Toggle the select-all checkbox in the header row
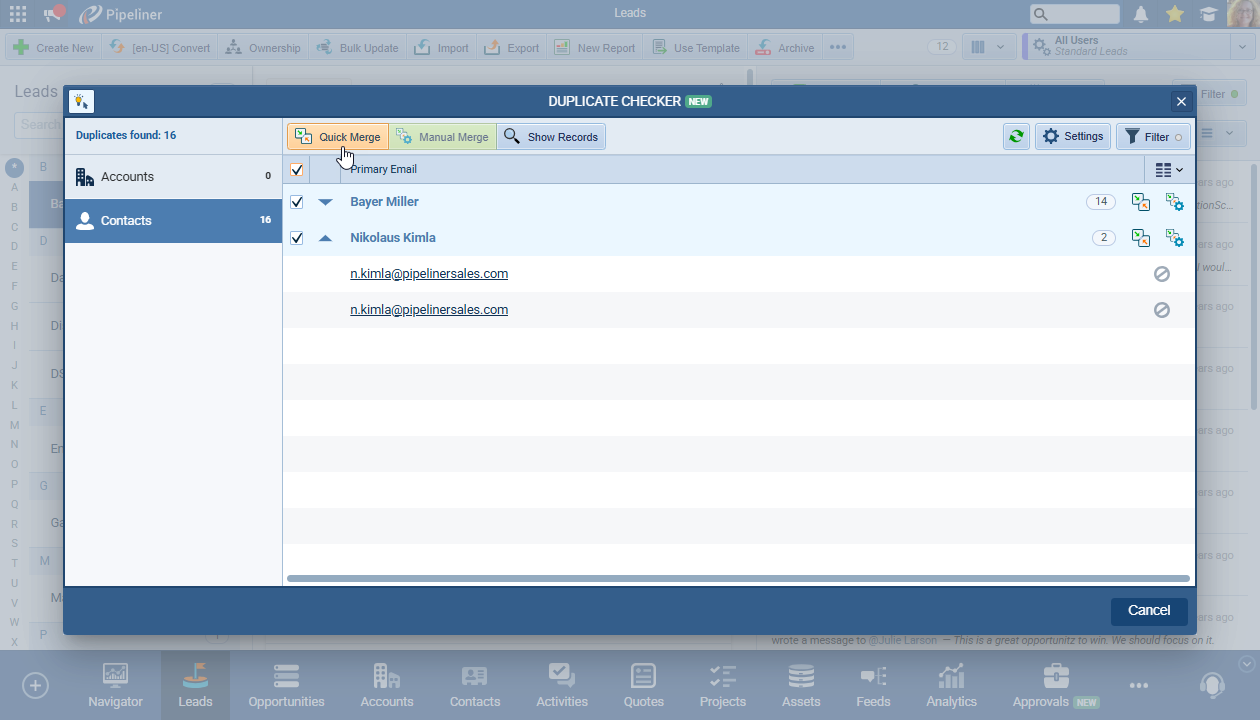Viewport: 1260px width, 720px height. point(297,170)
